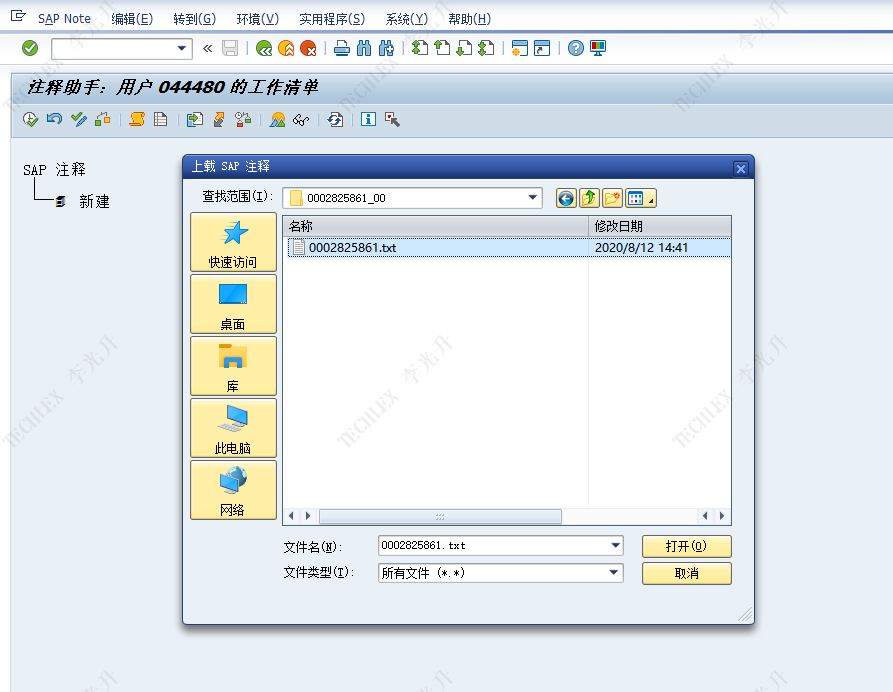Go to 桌面 location
The height and width of the screenshot is (692, 893).
[x=234, y=304]
